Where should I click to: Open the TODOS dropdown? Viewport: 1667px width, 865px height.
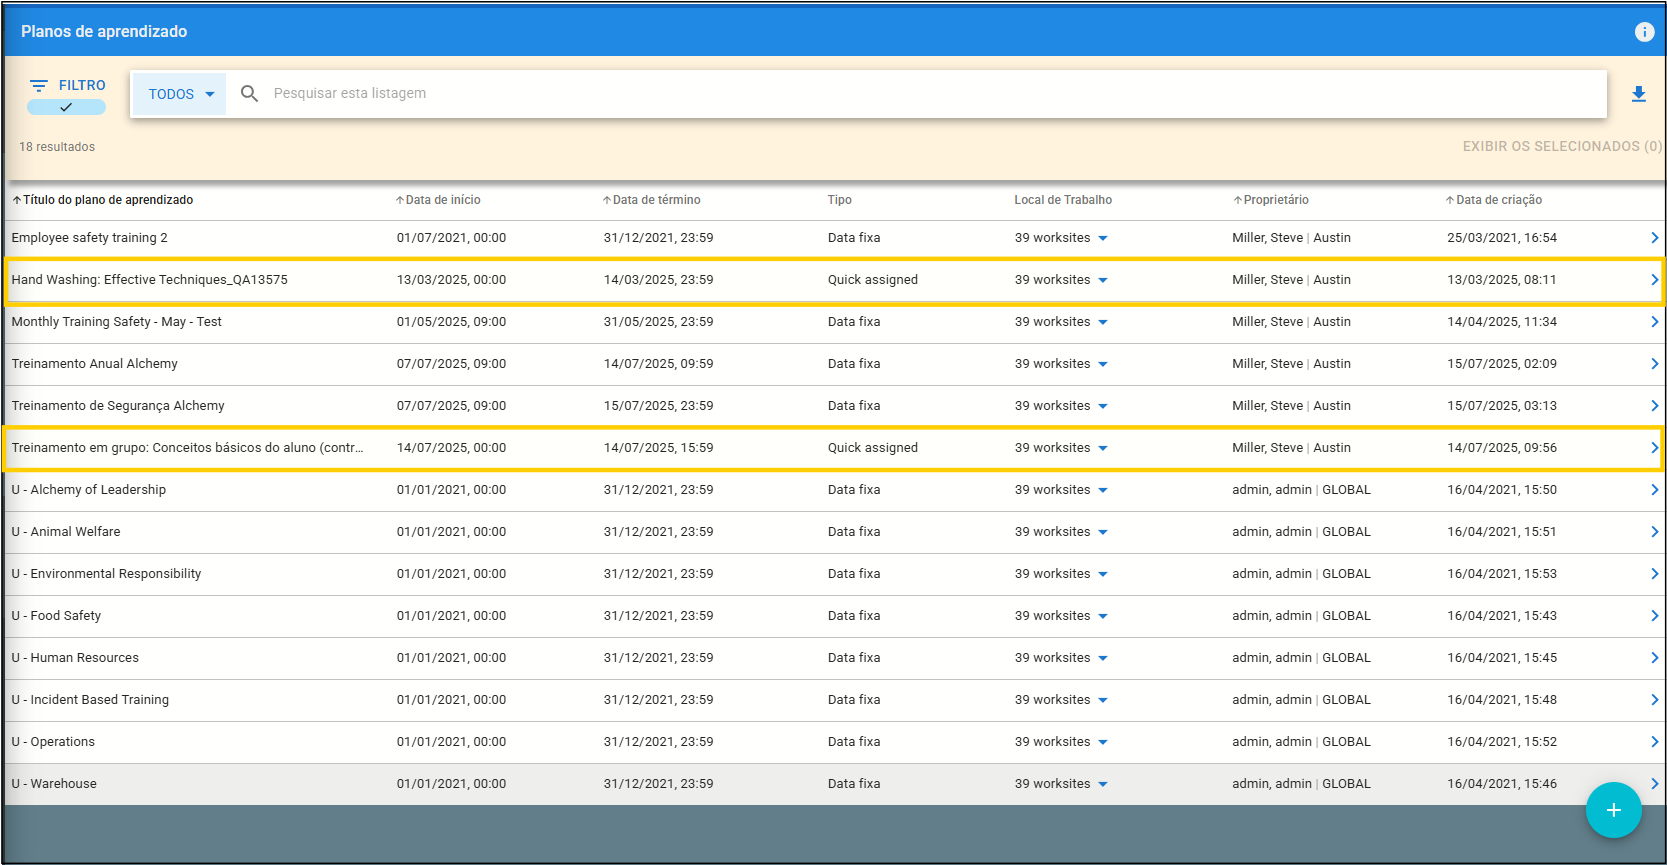[180, 94]
